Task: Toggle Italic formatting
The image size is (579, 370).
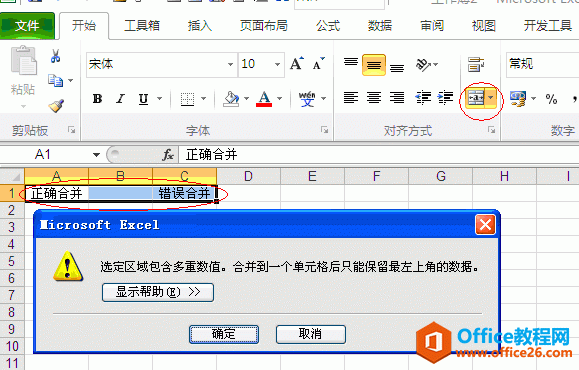Action: point(120,99)
